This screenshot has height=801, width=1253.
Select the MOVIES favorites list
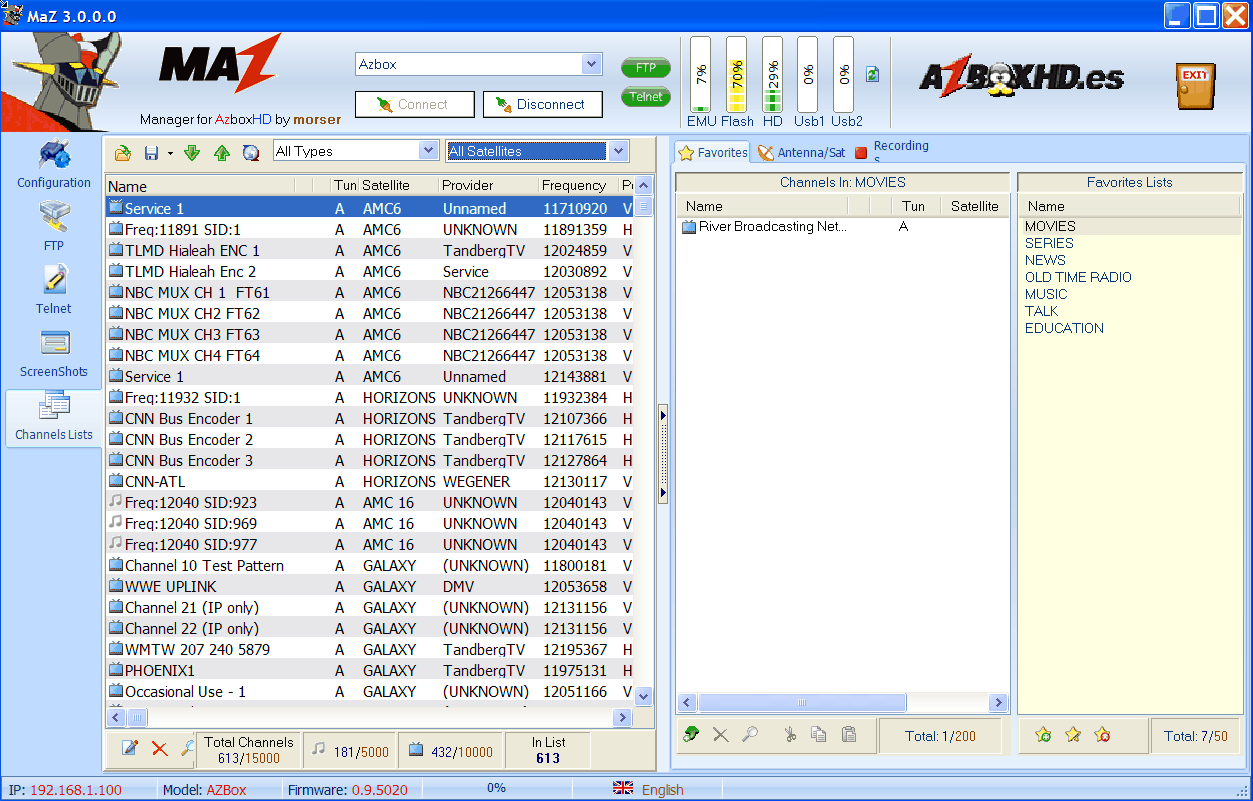pos(1129,226)
